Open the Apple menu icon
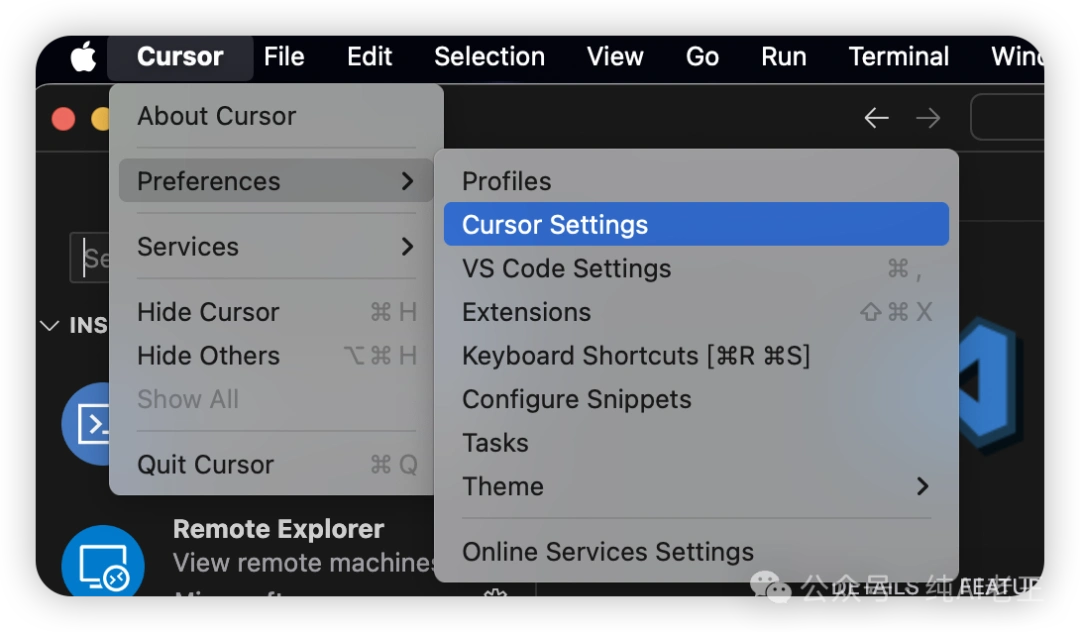This screenshot has height=632, width=1080. (83, 57)
